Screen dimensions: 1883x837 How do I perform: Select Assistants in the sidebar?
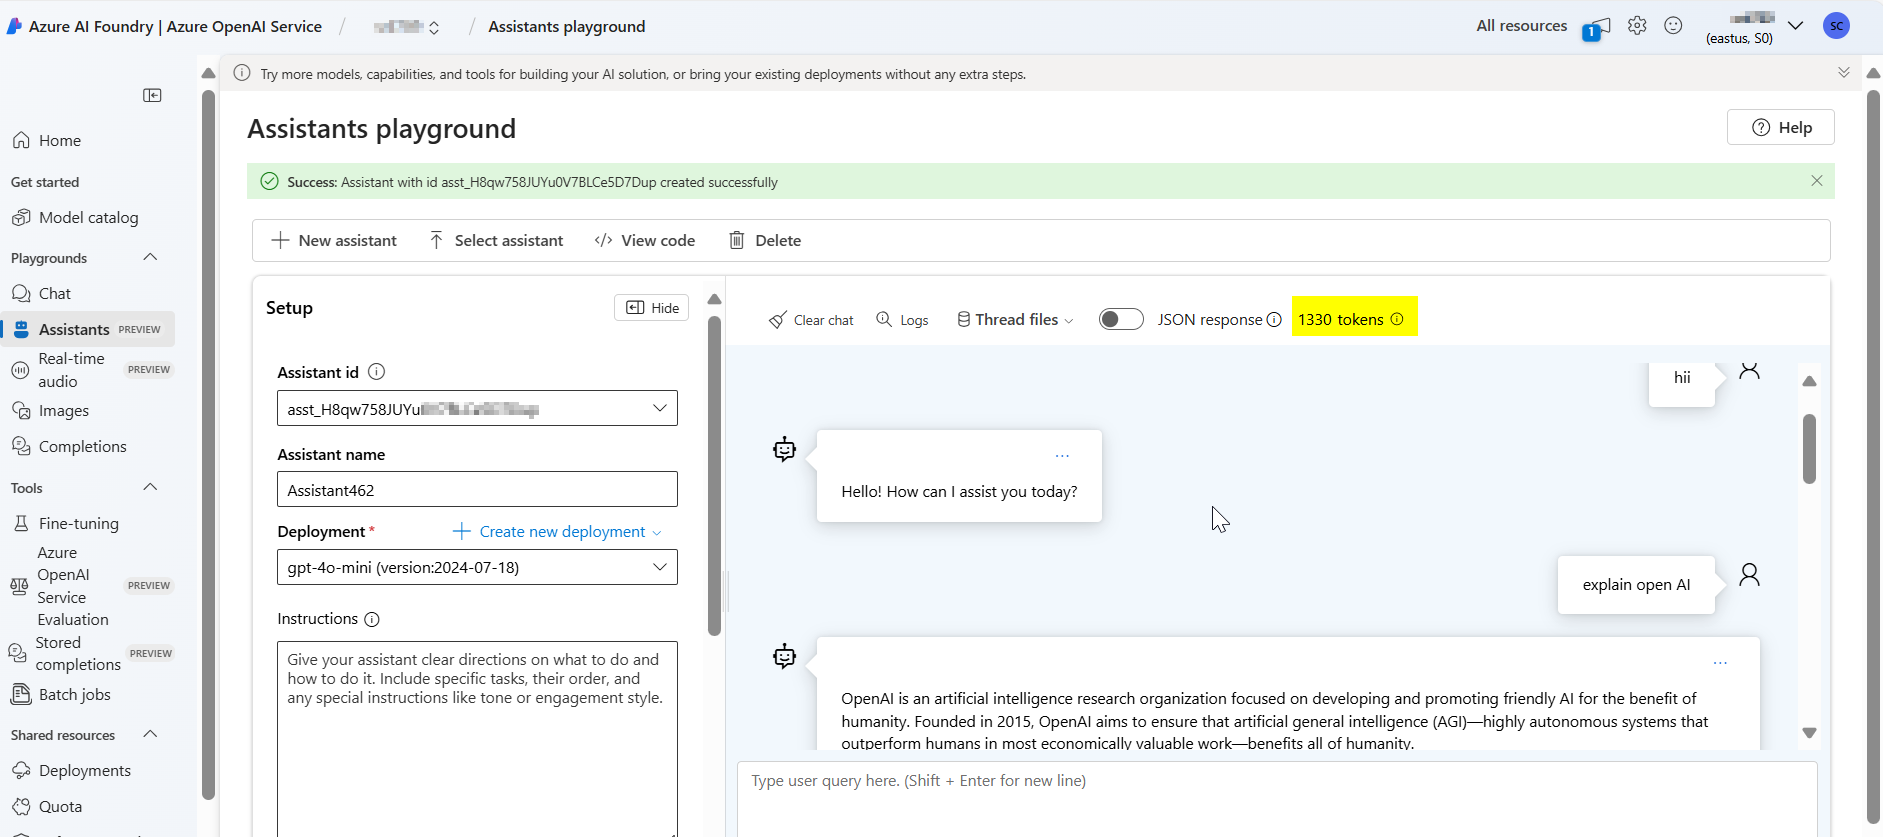coord(87,329)
